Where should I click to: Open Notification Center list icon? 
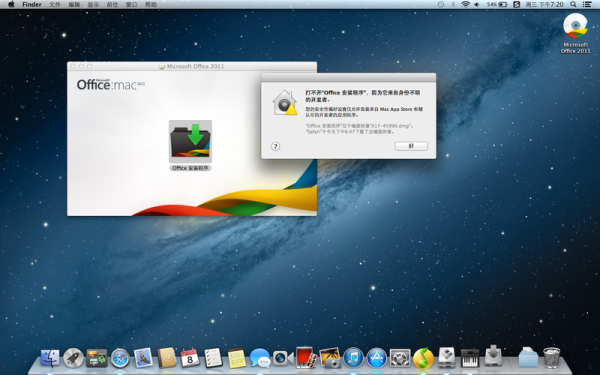pos(587,4)
